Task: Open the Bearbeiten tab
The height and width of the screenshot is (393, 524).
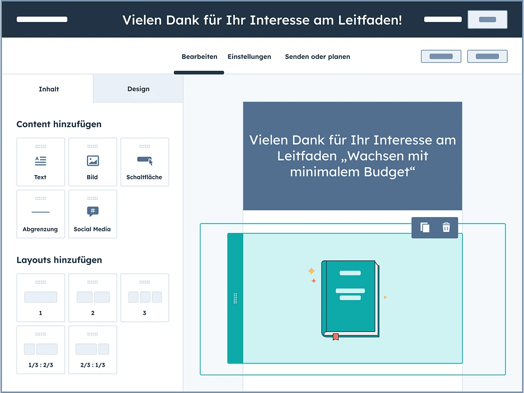Action: pos(199,56)
